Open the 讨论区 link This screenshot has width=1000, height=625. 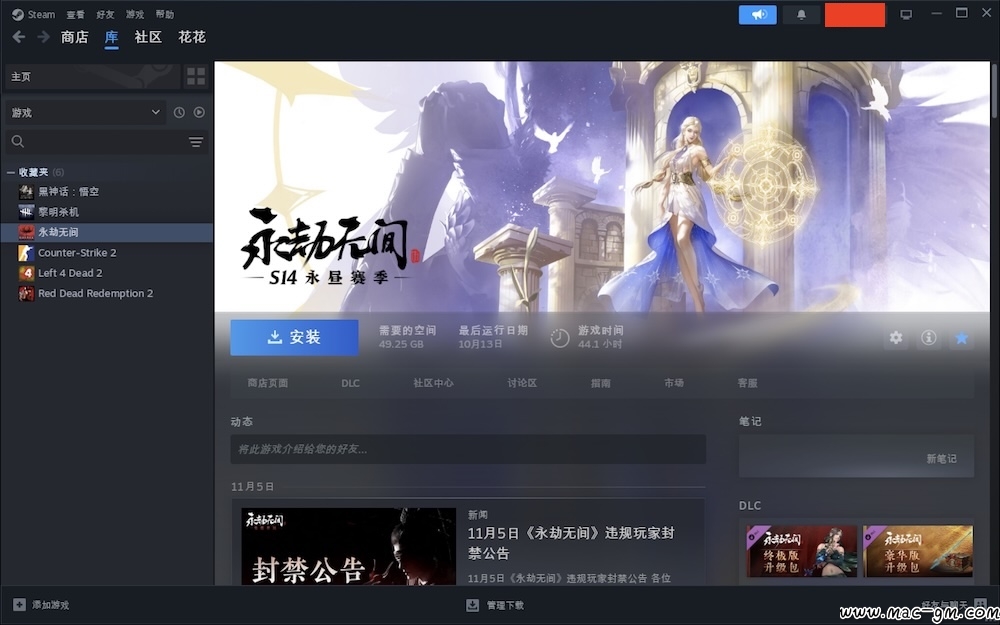tap(522, 383)
